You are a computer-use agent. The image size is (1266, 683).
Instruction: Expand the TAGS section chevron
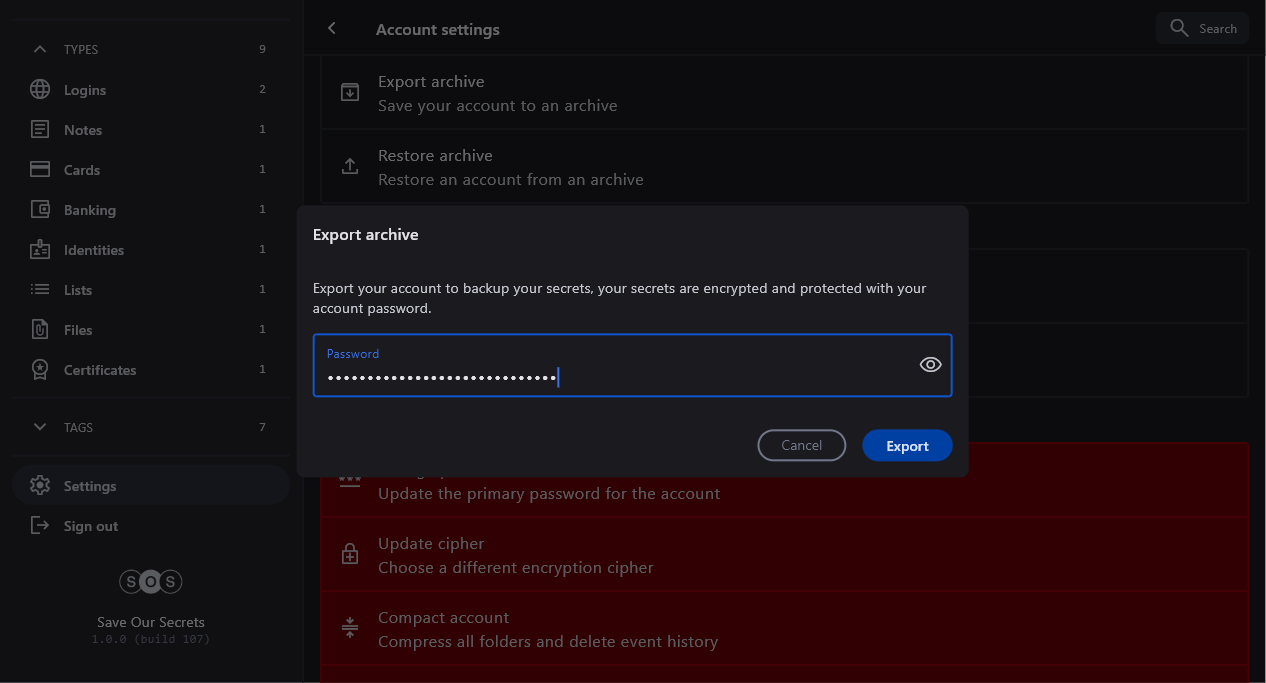click(x=40, y=427)
